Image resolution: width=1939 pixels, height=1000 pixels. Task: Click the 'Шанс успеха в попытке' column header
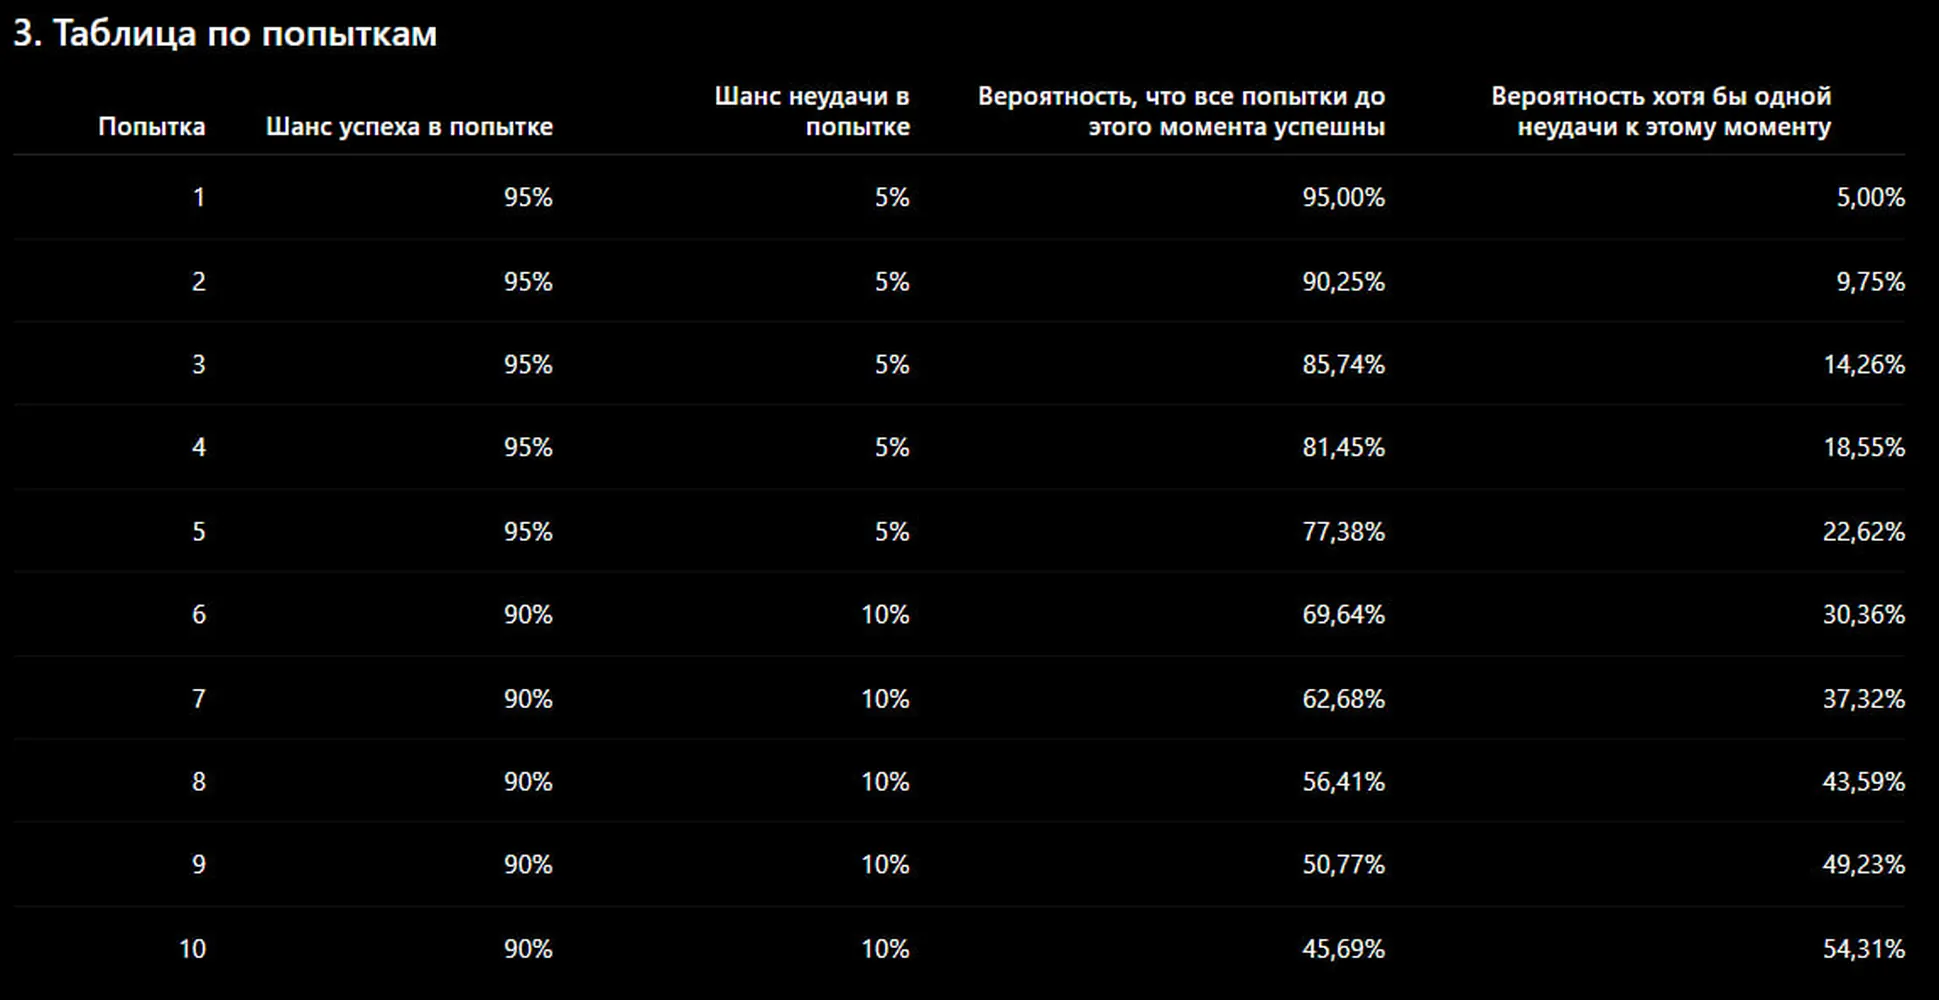[409, 127]
